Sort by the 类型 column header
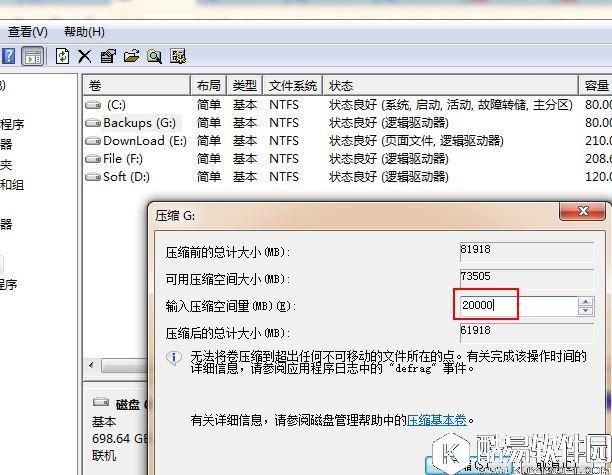The width and height of the screenshot is (612, 475). [244, 85]
